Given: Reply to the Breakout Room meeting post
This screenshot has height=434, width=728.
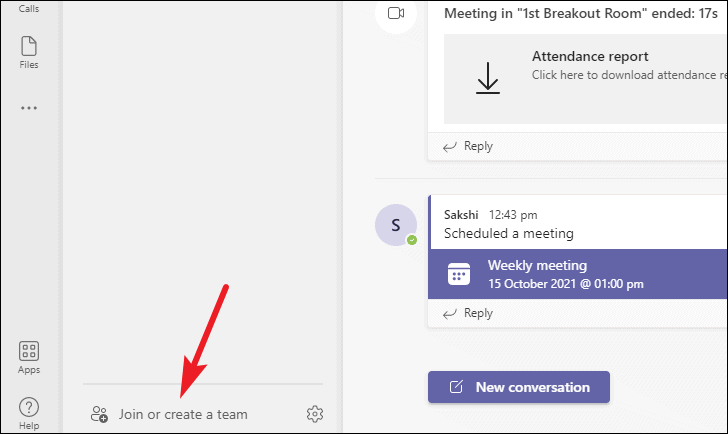Looking at the screenshot, I should (468, 146).
